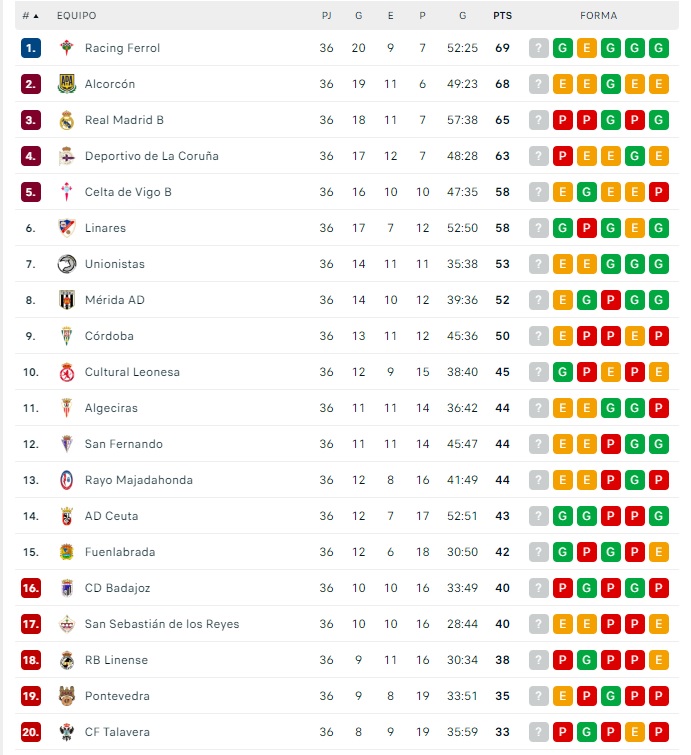The image size is (691, 755).
Task: Open the Cultural Leonesa team link
Action: (x=132, y=372)
